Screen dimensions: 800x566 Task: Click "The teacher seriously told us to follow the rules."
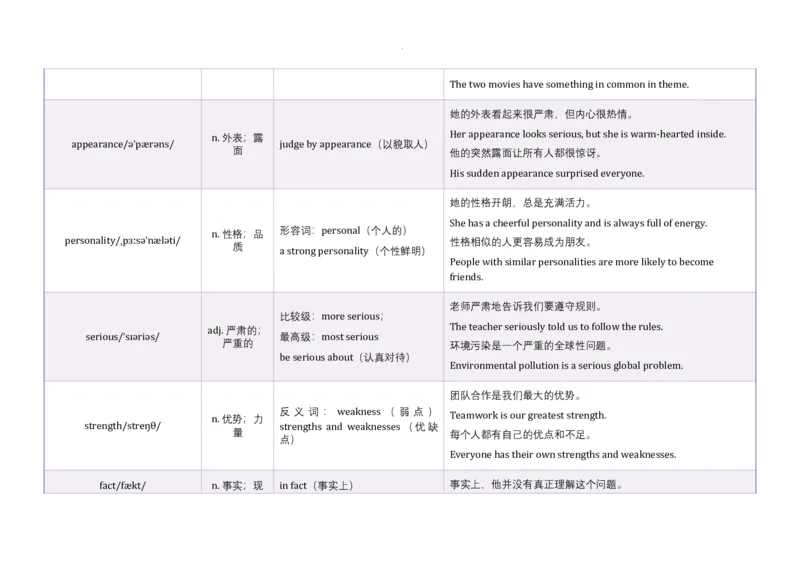tap(556, 327)
